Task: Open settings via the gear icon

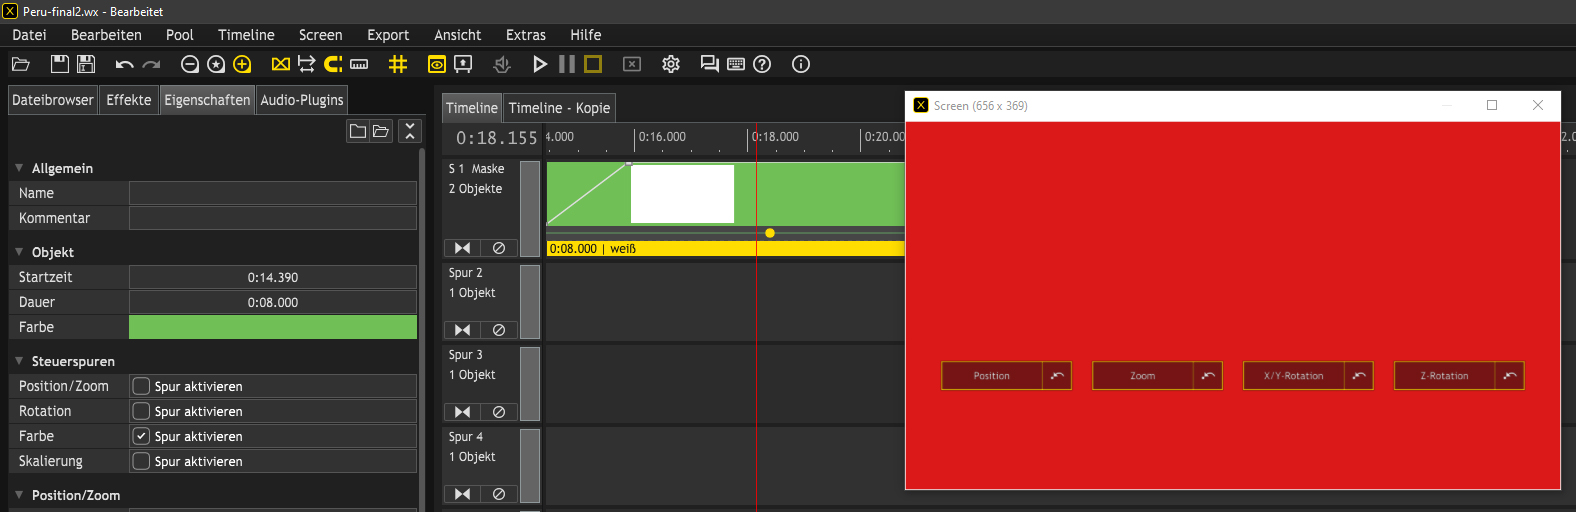Action: (671, 64)
